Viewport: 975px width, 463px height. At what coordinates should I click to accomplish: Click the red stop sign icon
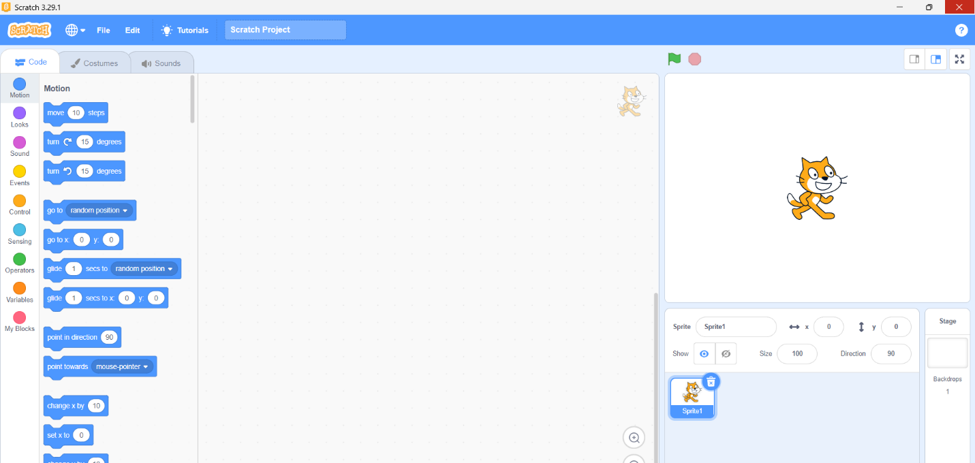[695, 59]
